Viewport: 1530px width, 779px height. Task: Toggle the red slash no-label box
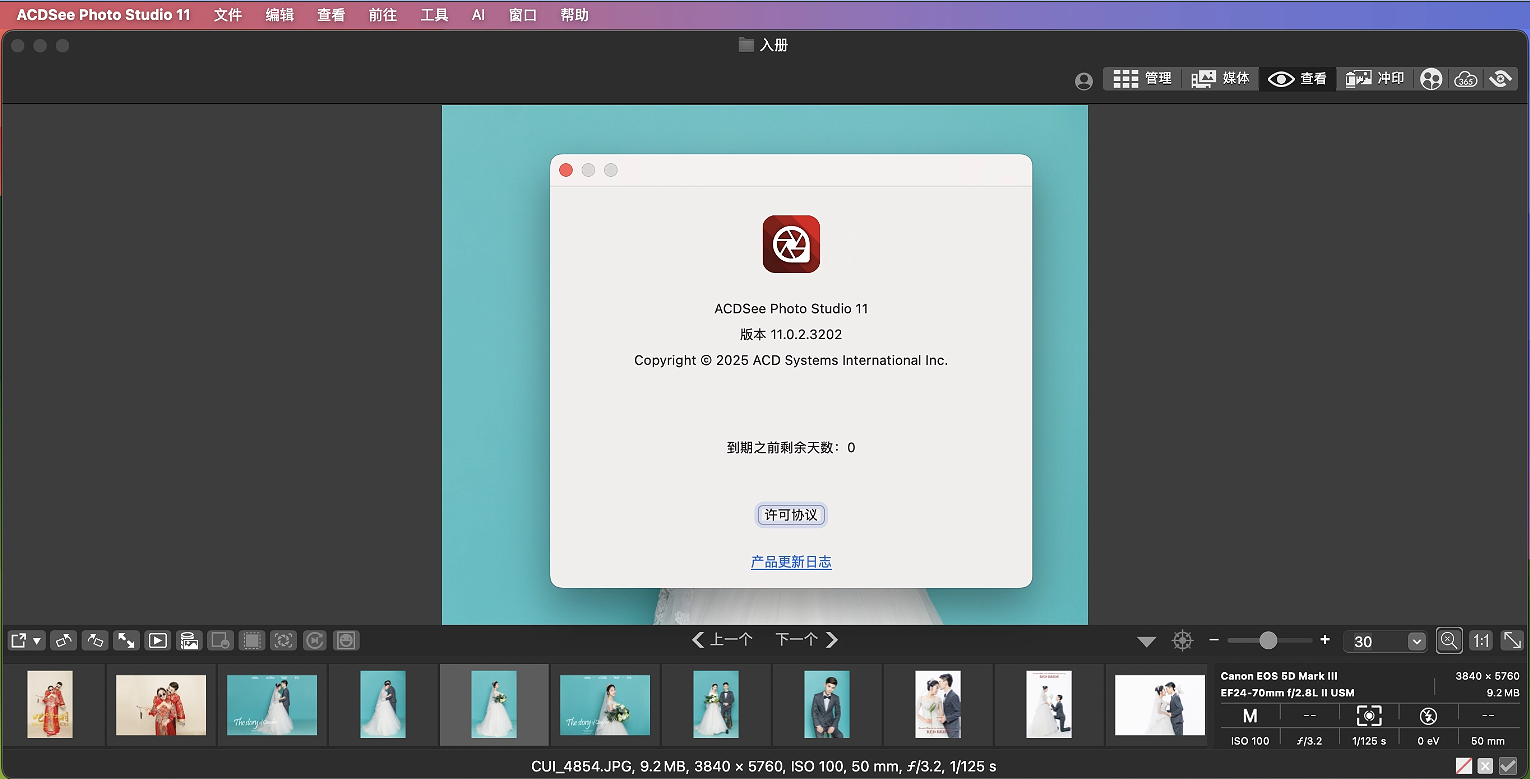click(1464, 766)
